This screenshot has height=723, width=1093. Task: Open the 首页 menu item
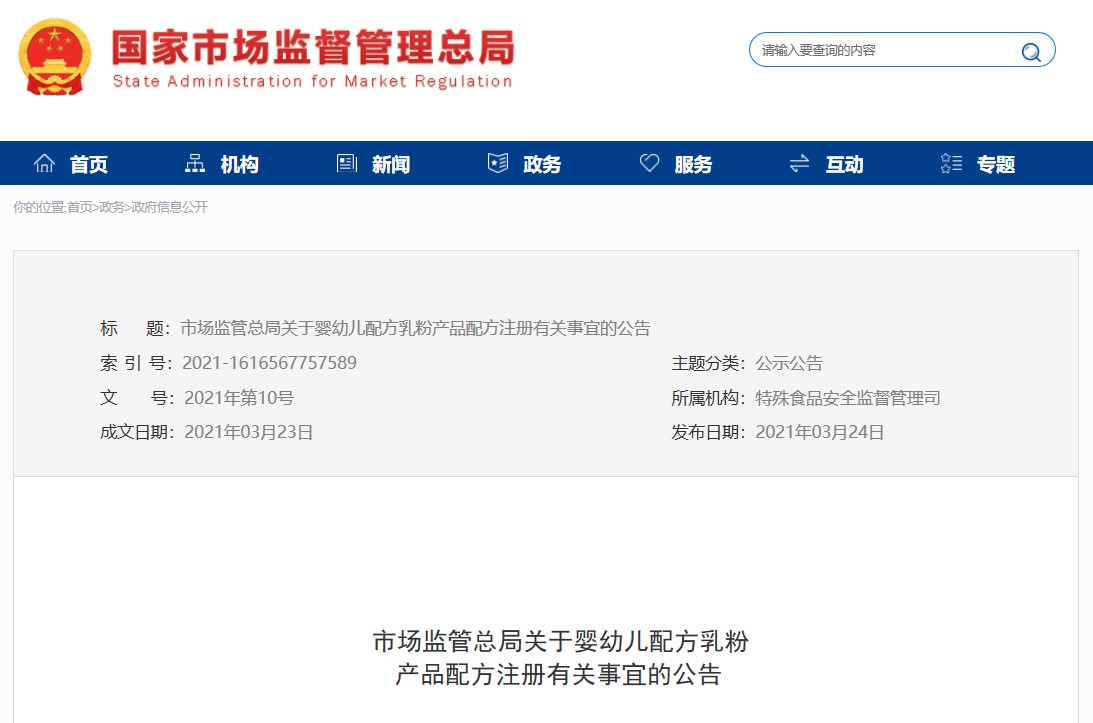point(89,163)
